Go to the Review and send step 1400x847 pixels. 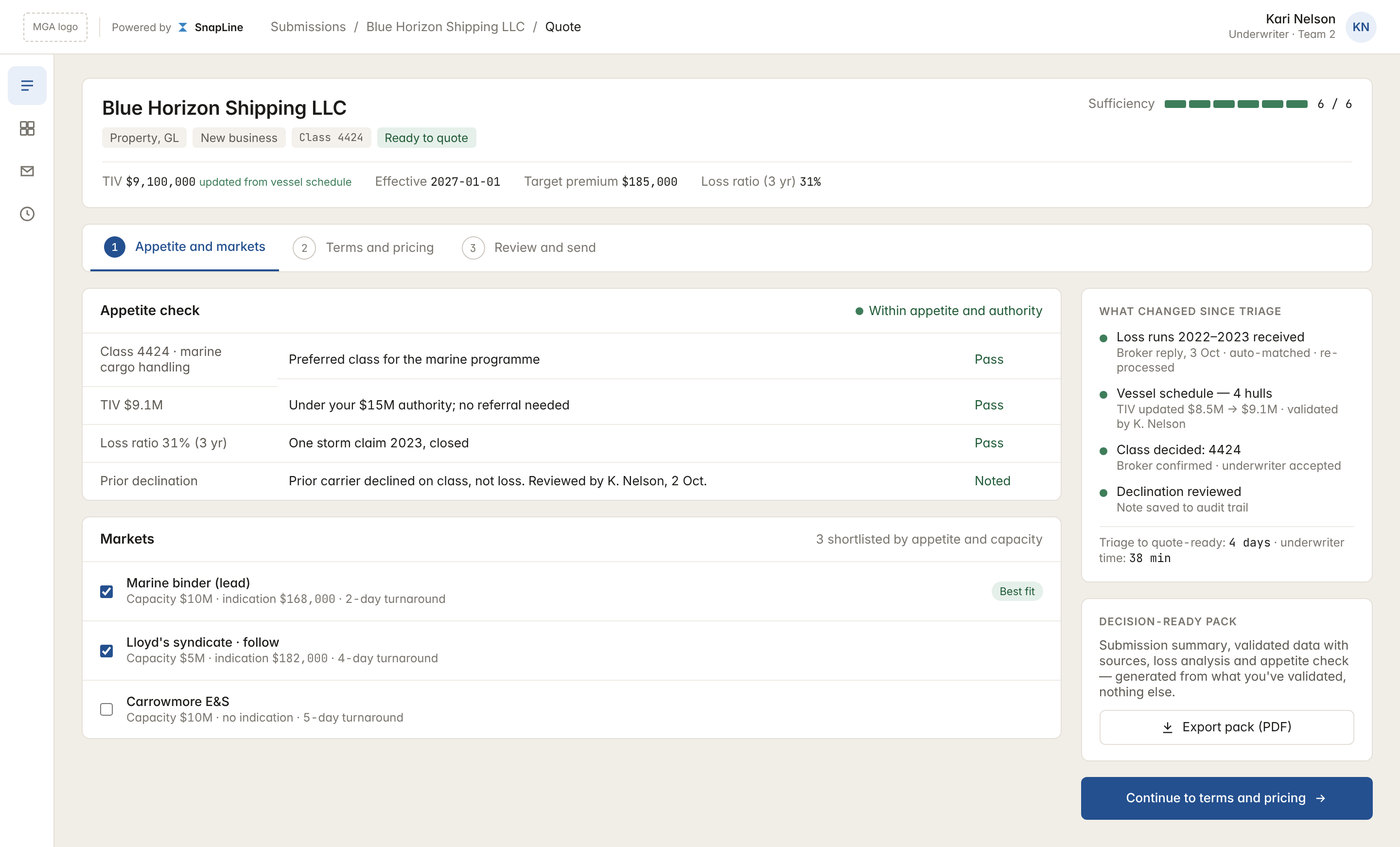[x=529, y=248]
